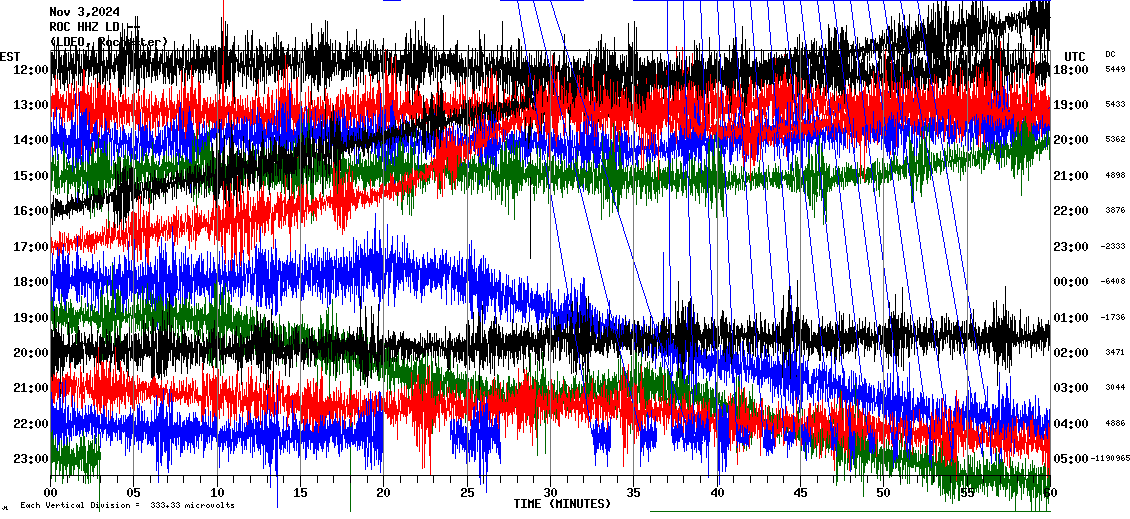The image size is (1130, 519).
Task: Click the EST time zone header
Action: coord(10,56)
